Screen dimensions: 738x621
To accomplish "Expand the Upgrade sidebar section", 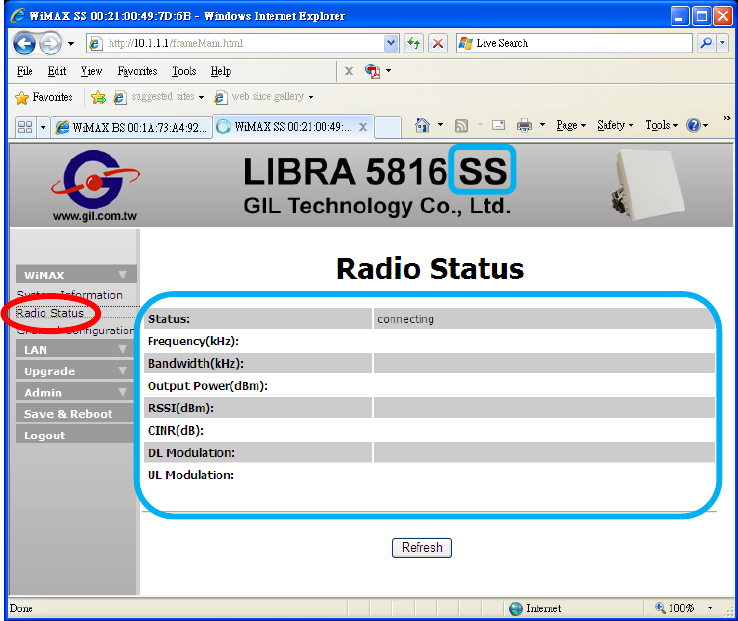I will click(x=76, y=371).
